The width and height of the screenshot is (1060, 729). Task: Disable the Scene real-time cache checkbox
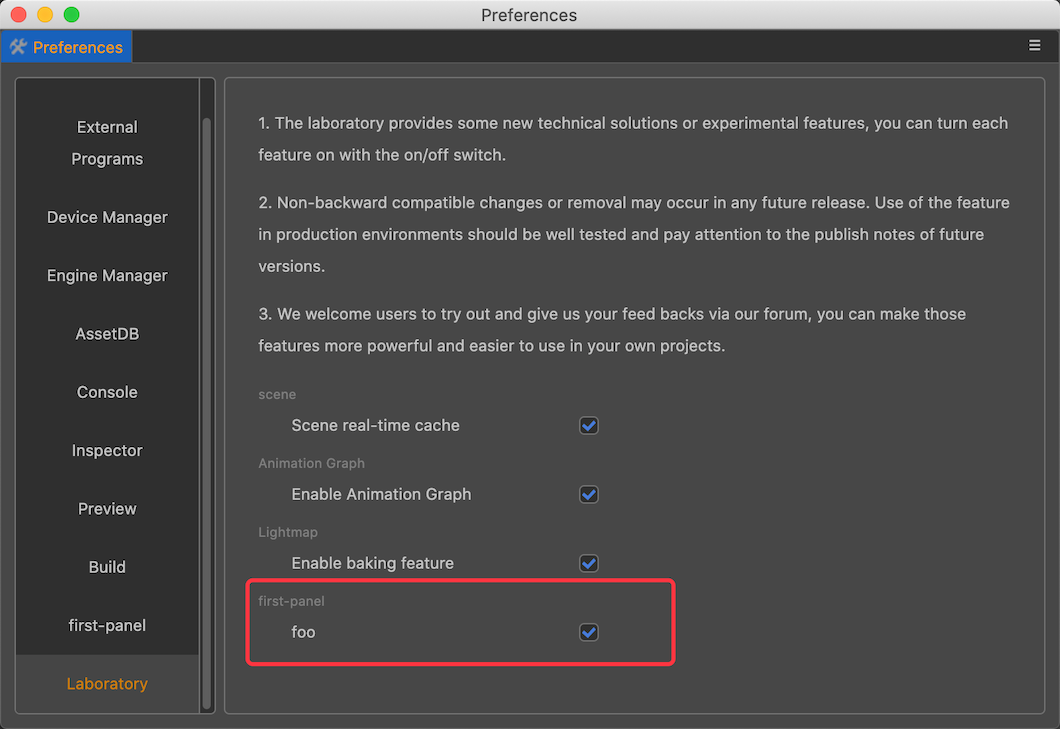(x=589, y=426)
